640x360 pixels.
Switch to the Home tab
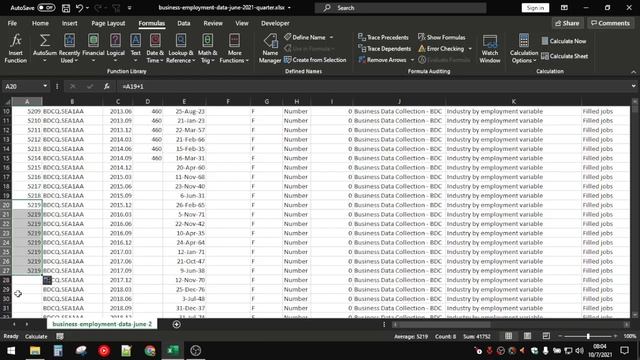coord(40,23)
